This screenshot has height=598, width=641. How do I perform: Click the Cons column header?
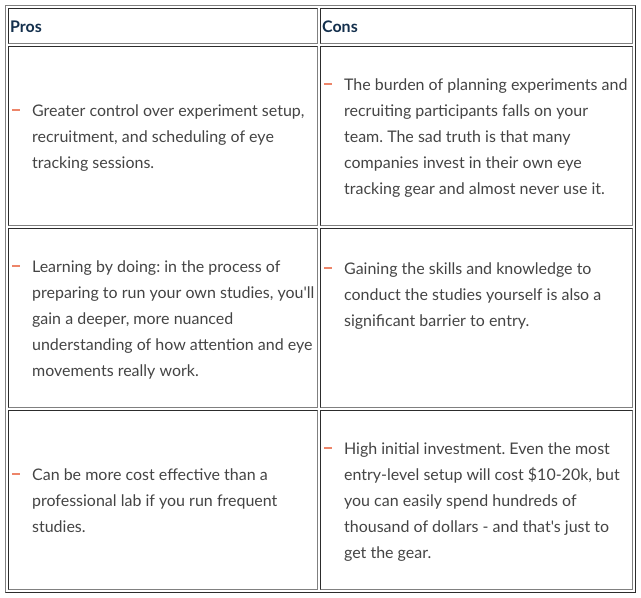pos(339,27)
